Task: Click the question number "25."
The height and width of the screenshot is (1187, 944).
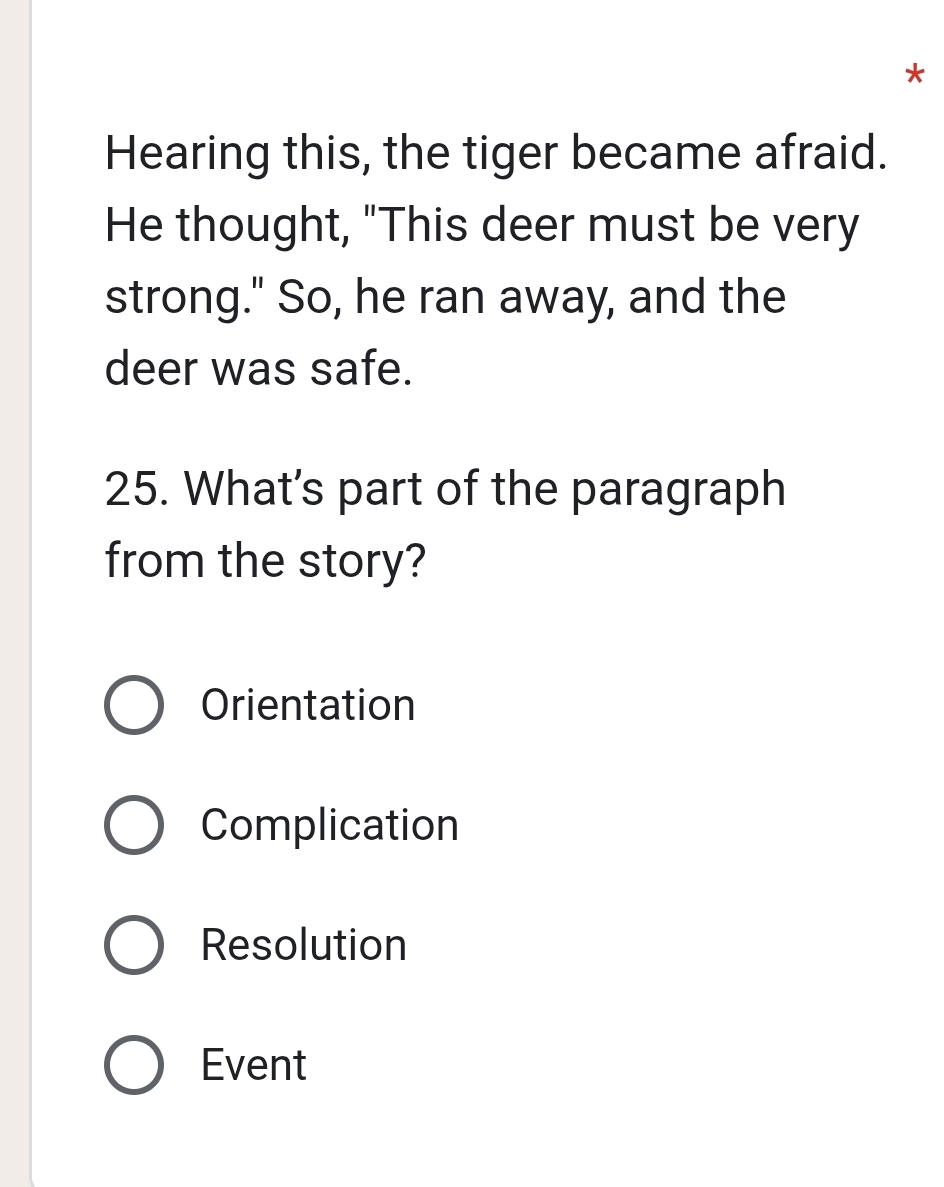Action: [138, 490]
